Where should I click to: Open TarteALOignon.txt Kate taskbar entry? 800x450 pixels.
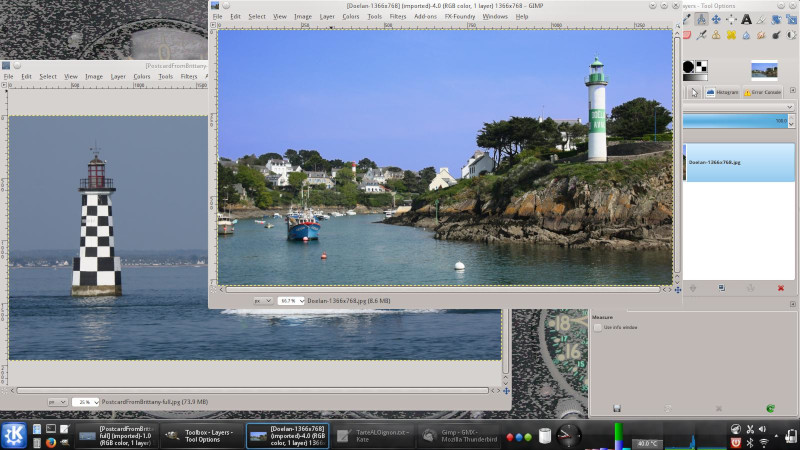(373, 436)
